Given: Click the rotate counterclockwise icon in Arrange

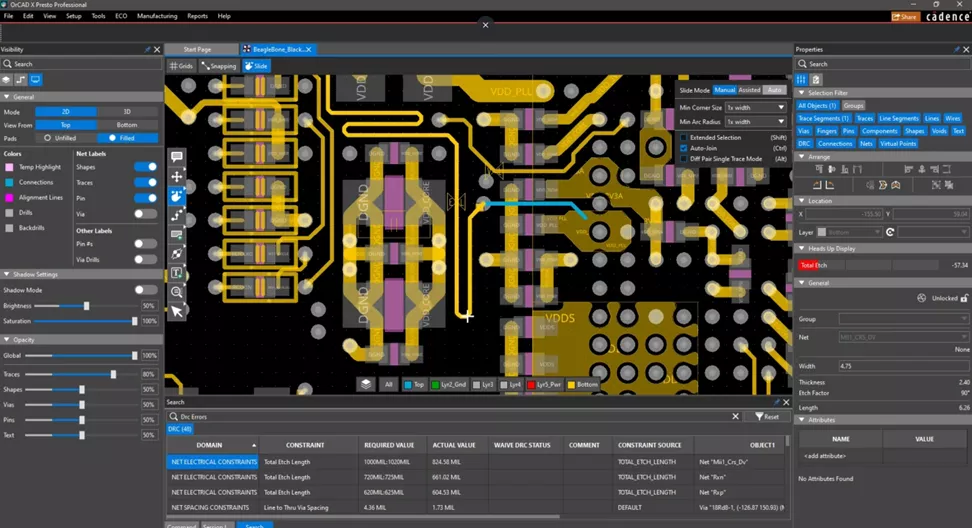Looking at the screenshot, I should click(817, 185).
